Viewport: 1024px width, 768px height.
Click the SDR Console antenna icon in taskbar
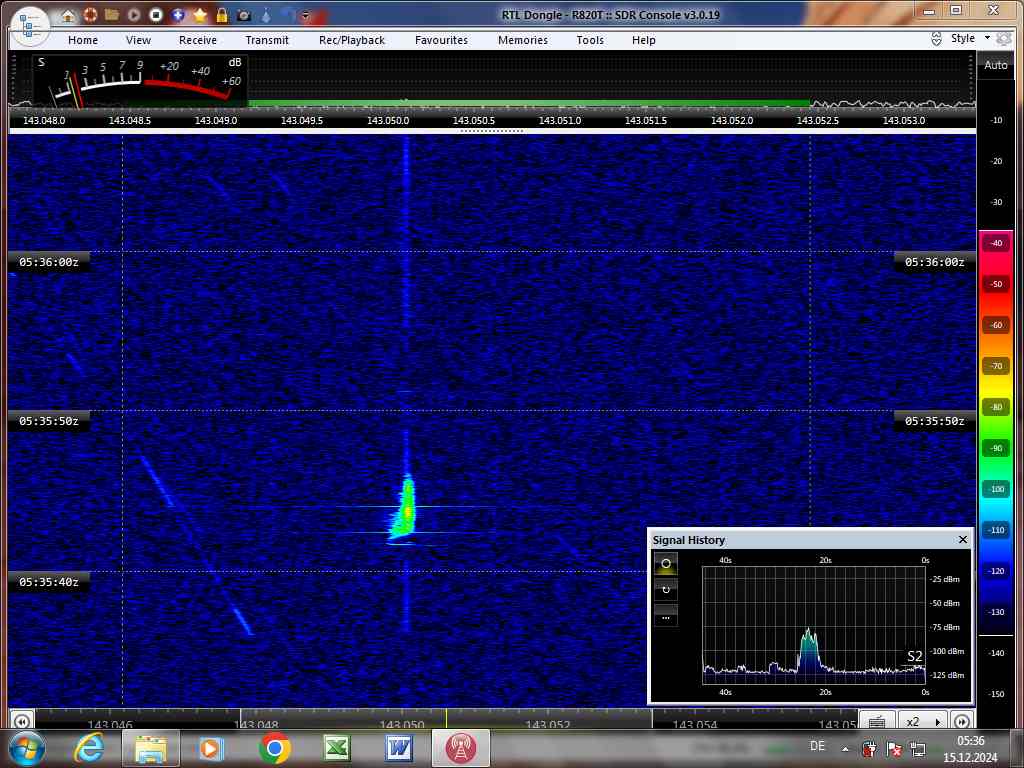(x=460, y=748)
